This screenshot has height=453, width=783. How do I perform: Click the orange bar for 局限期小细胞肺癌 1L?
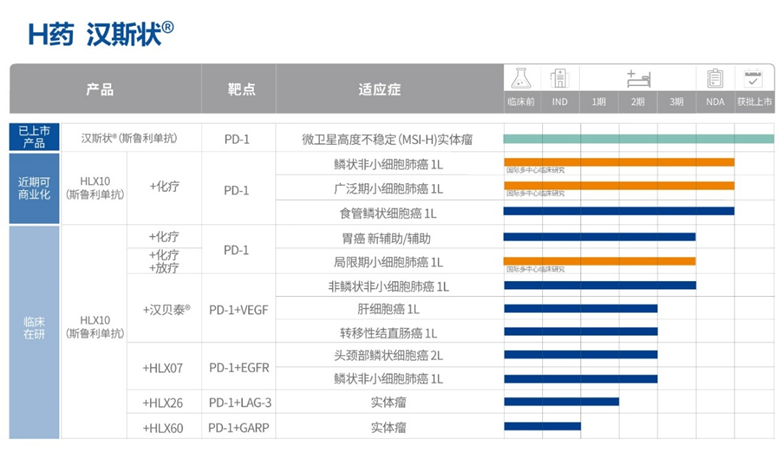pyautogui.click(x=600, y=261)
